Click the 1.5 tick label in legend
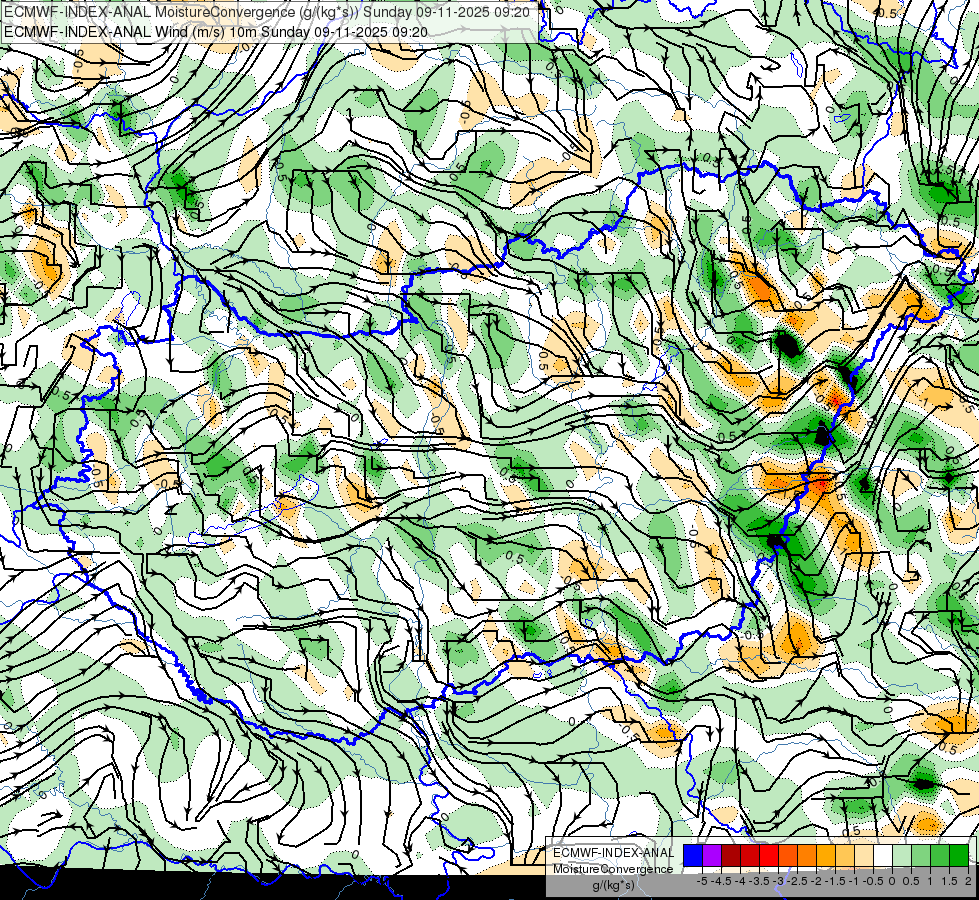Screen dimensions: 979x900 [x=949, y=881]
